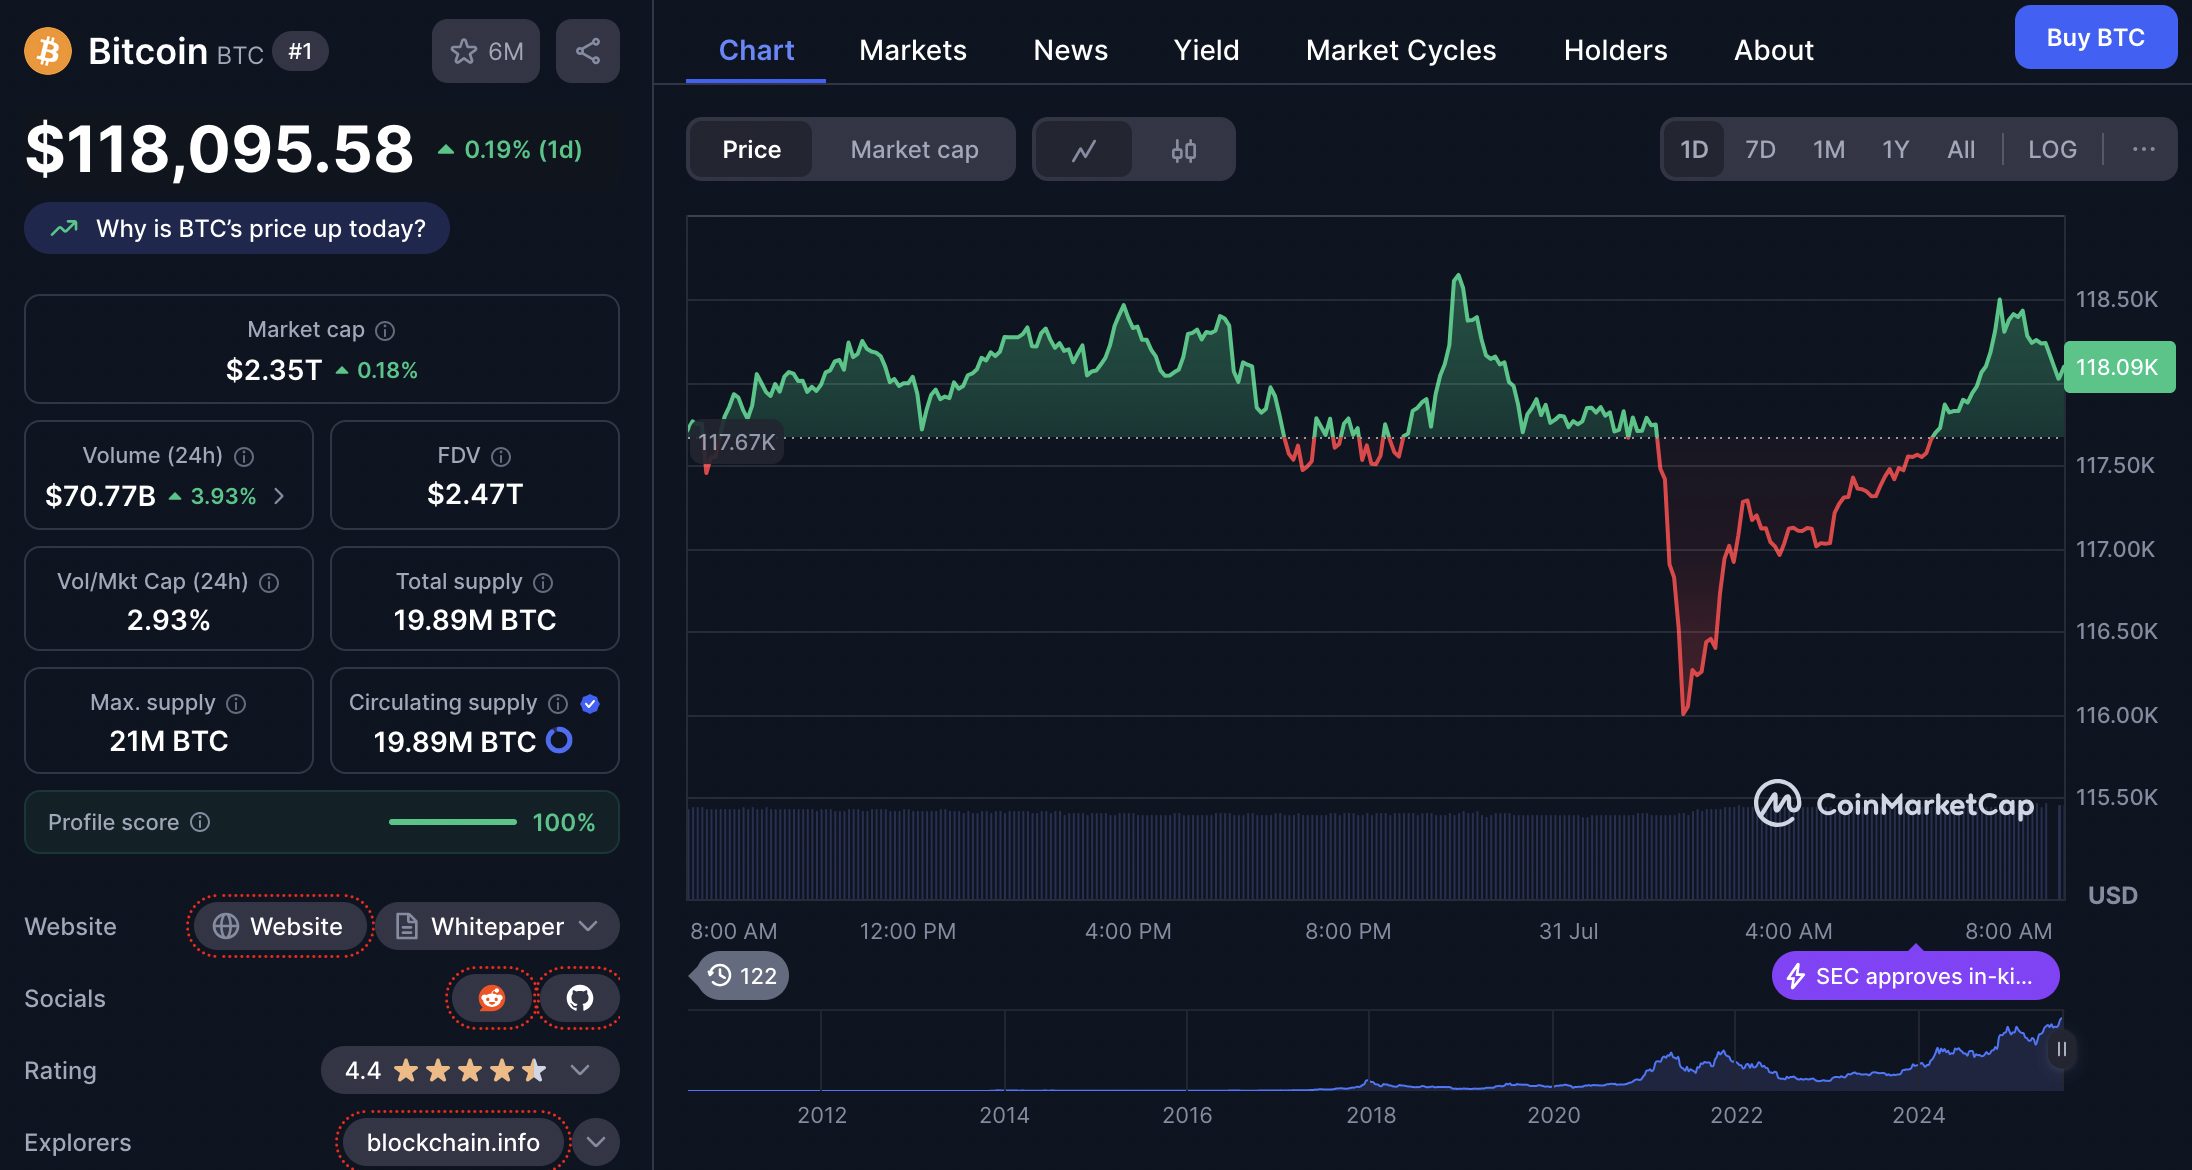The width and height of the screenshot is (2192, 1170).
Task: Click 2018 on the range overview chart
Action: point(1370,1114)
